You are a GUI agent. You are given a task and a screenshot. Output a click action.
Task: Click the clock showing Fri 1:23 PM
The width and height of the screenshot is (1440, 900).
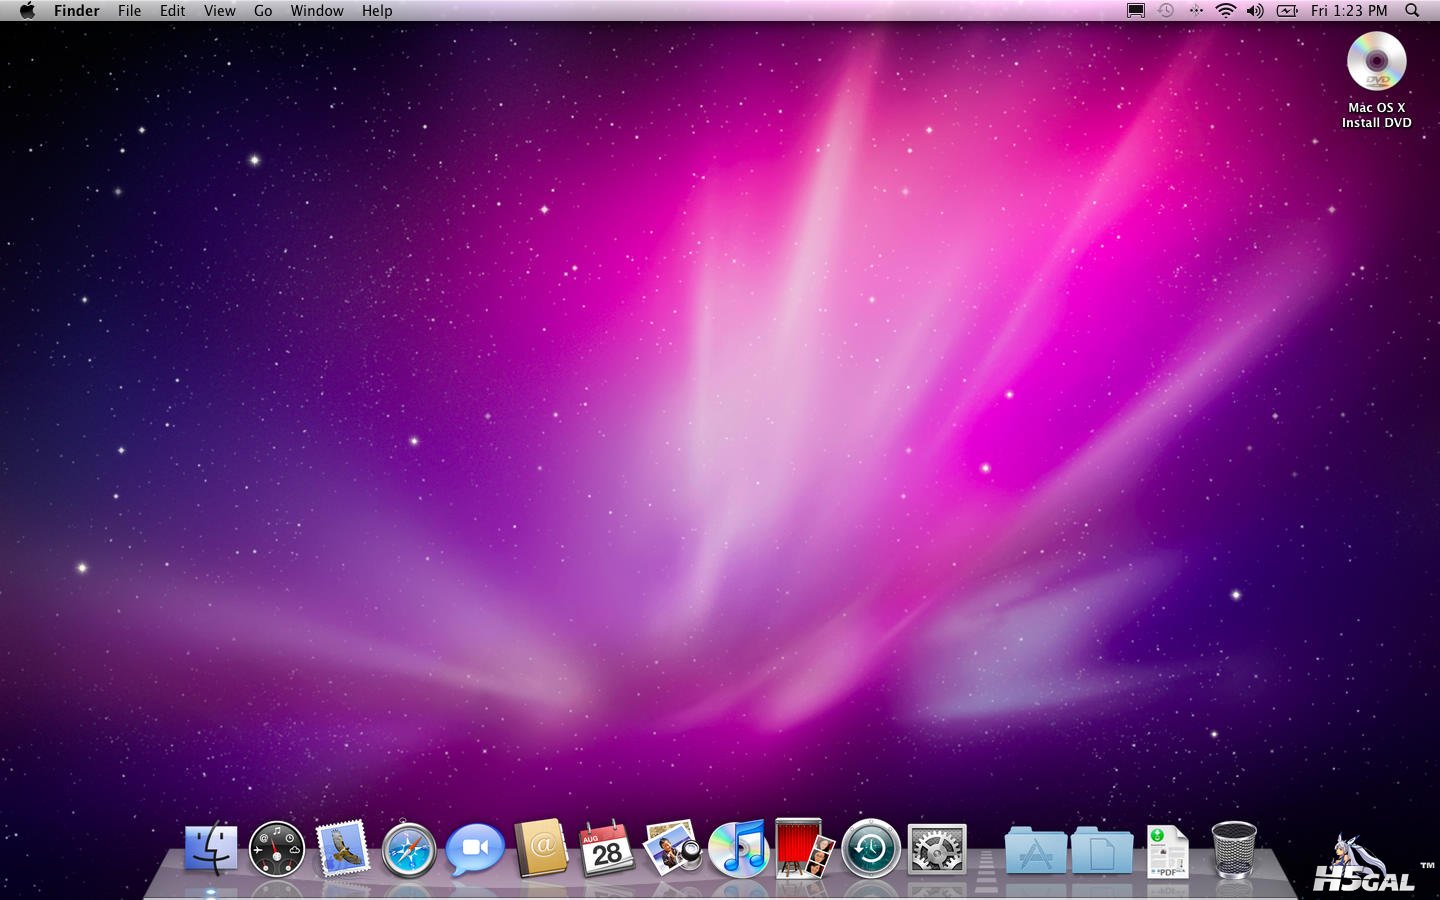click(x=1349, y=11)
